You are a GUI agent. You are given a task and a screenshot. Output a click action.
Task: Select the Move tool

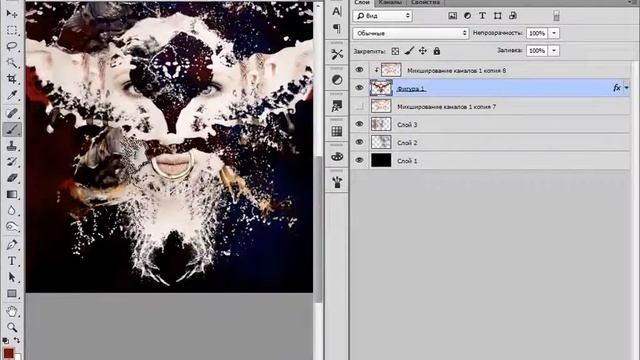[11, 14]
